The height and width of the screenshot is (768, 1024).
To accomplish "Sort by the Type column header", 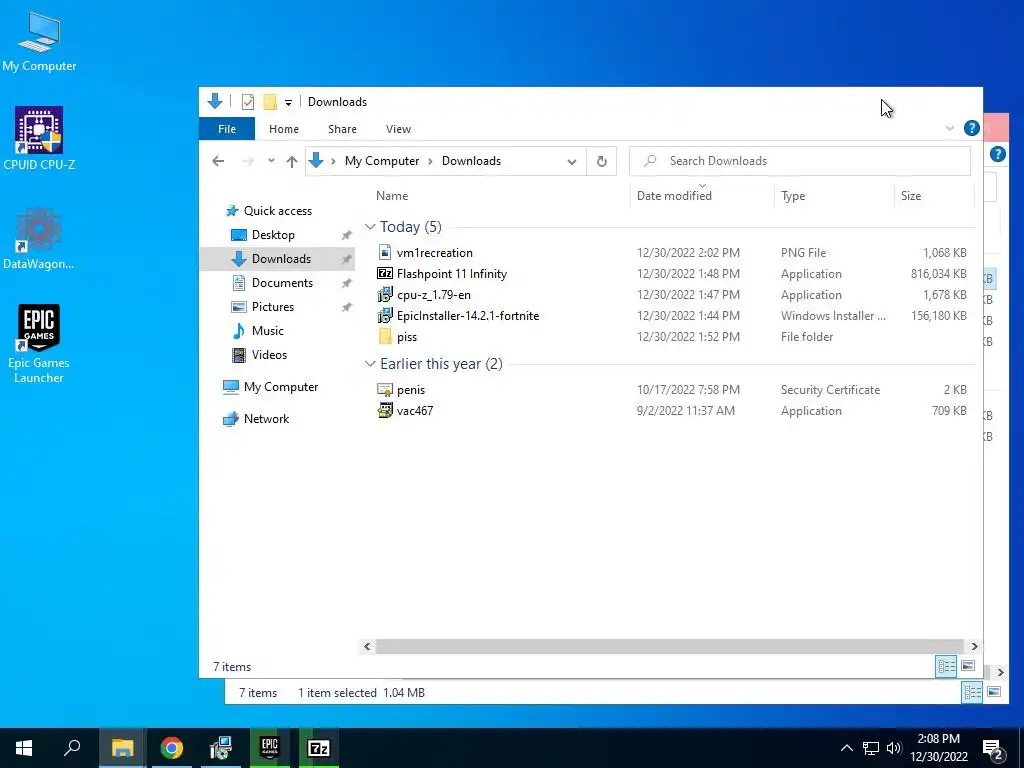I will (x=793, y=195).
